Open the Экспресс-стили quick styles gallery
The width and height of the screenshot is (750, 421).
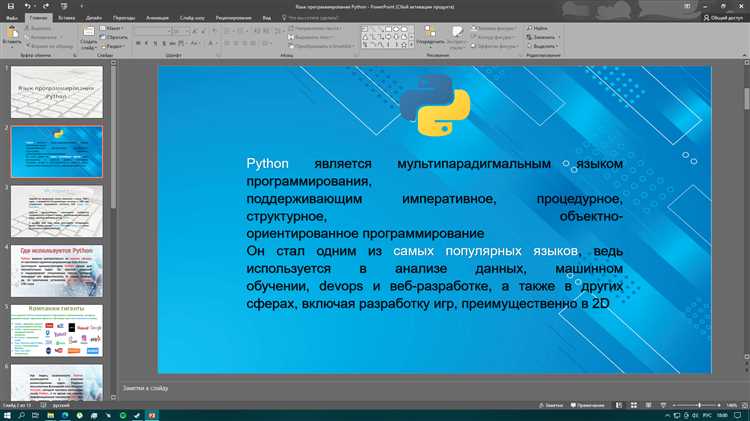pyautogui.click(x=457, y=37)
